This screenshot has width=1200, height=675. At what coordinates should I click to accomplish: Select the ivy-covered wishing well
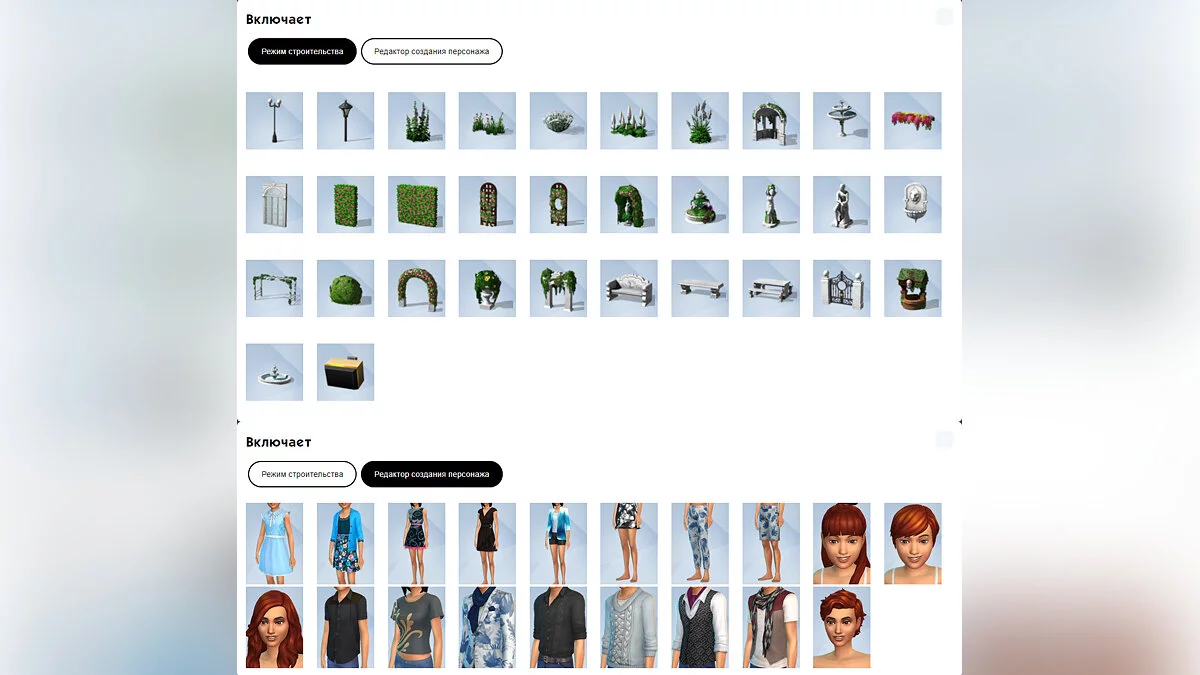pos(912,289)
